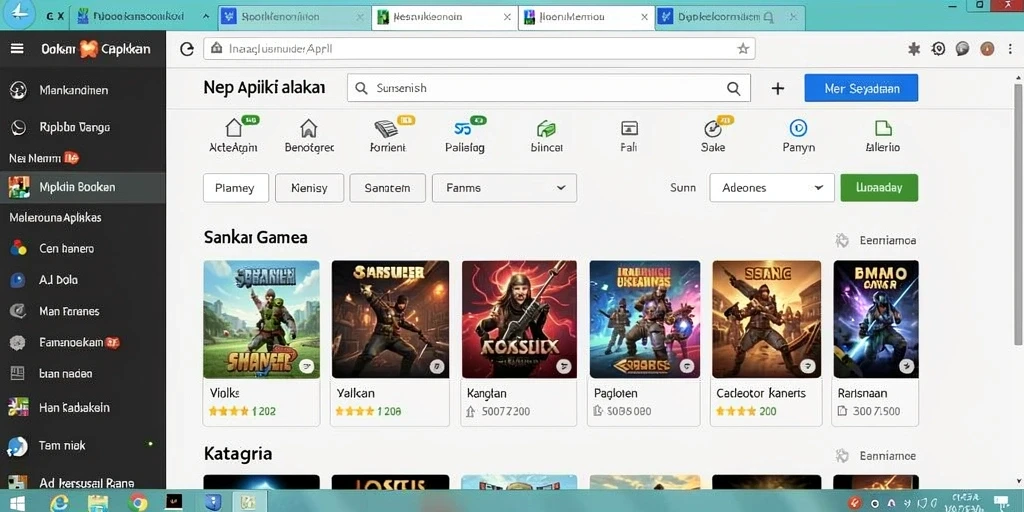Click Eanniamoe link next to Katagria
Viewport: 1024px width, 512px height.
coord(887,456)
